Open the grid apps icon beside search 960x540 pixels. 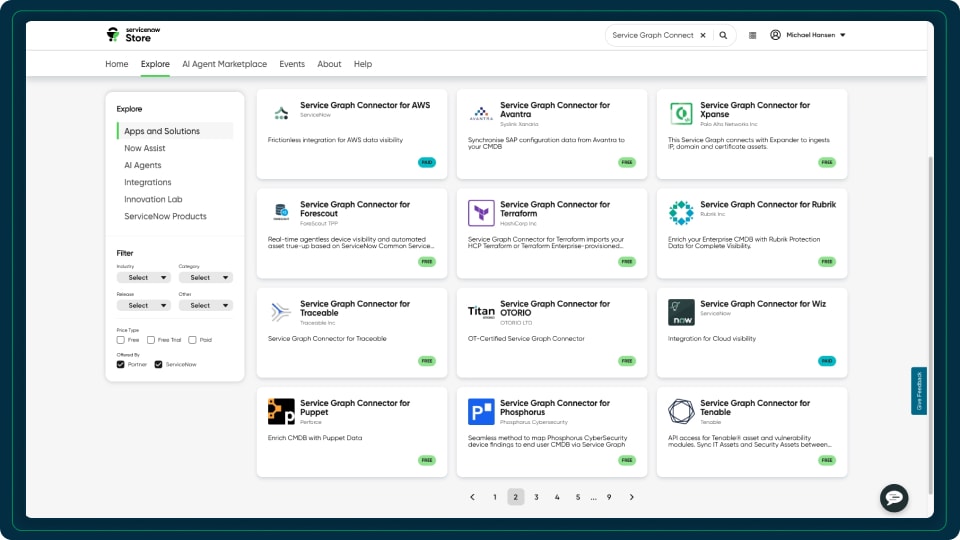click(x=752, y=36)
